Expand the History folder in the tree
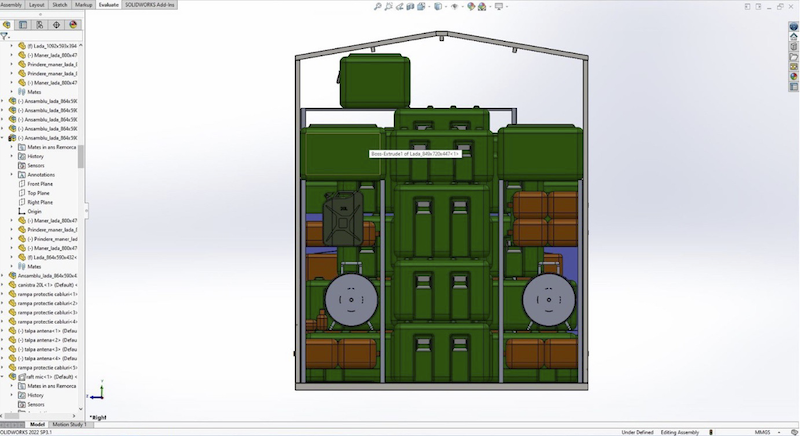800x436 pixels. tap(12, 156)
